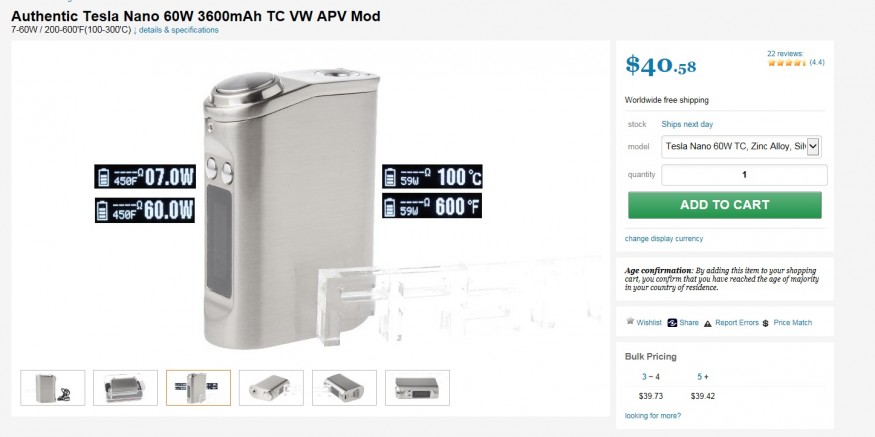Select fifth thumbnail showing mod bottom angle
Viewport: 875px width, 437px height.
click(x=344, y=388)
